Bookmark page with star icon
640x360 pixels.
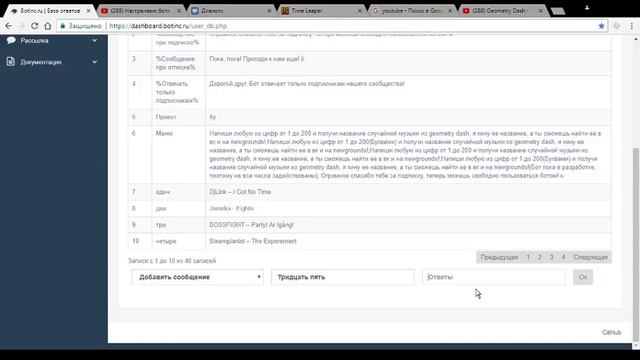(601, 26)
